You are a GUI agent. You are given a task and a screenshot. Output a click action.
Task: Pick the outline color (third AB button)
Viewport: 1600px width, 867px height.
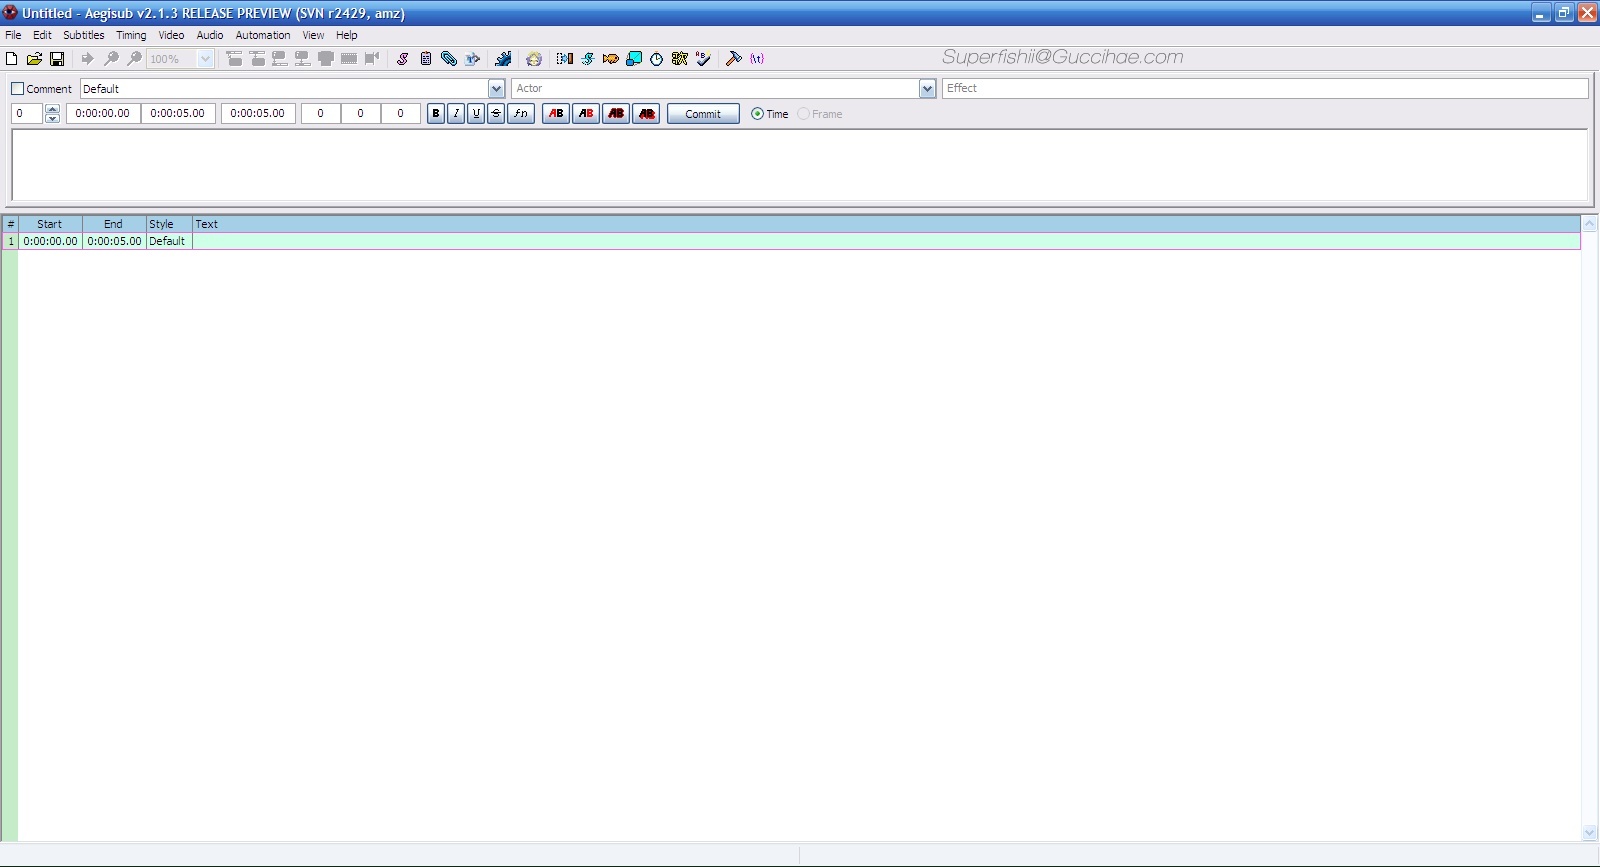(x=616, y=114)
